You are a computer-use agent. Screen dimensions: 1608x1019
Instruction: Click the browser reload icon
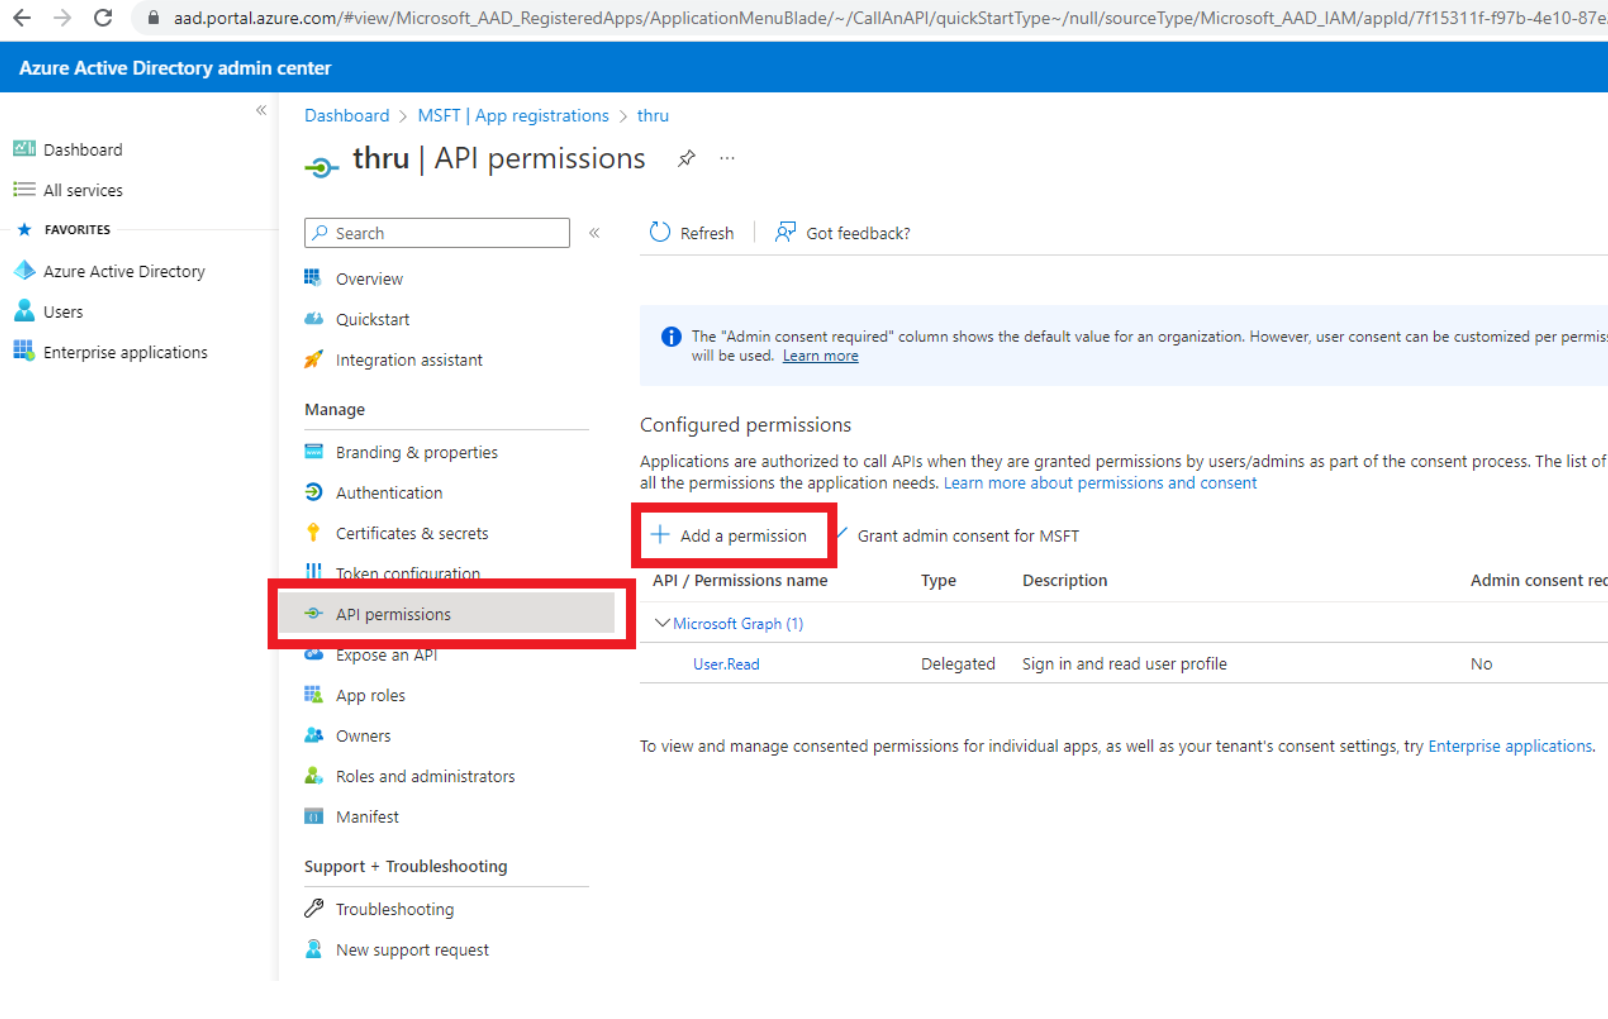click(x=102, y=18)
